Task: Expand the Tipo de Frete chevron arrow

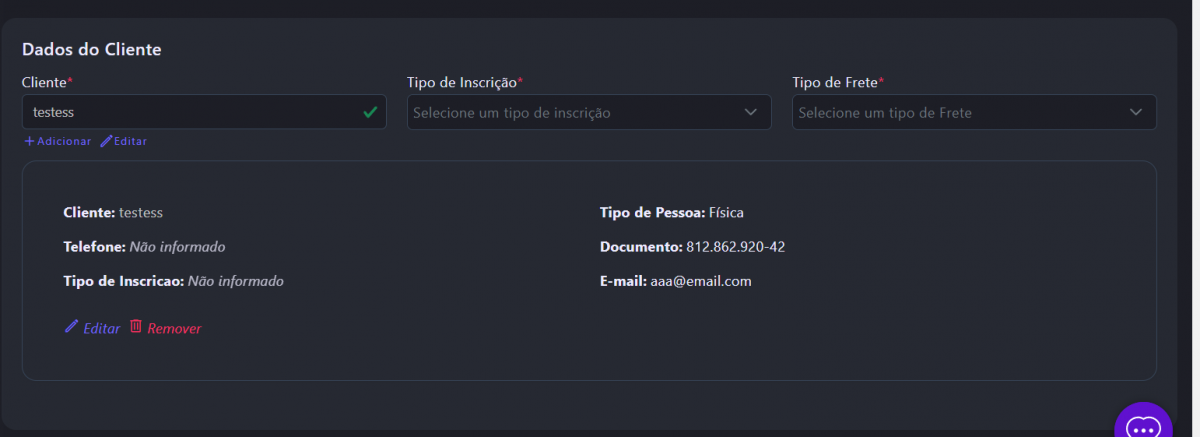Action: pos(1136,112)
